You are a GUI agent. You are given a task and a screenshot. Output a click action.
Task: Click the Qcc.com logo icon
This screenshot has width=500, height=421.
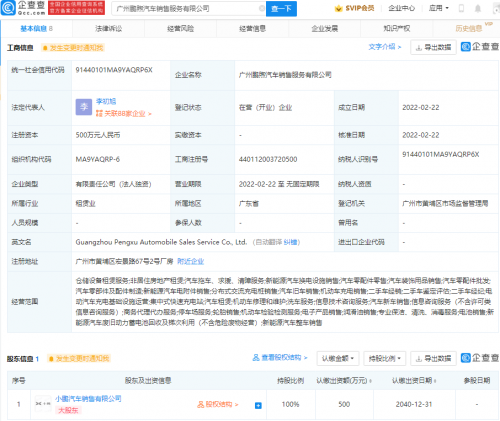click(8, 8)
